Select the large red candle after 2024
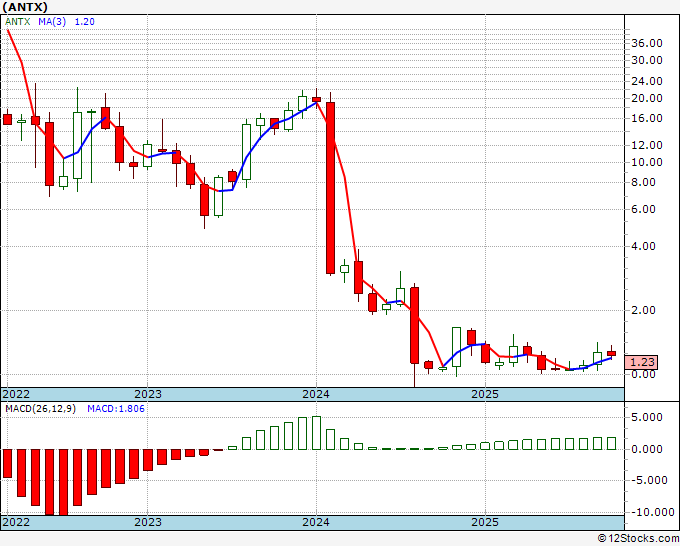Screen dimensions: 680x546 (330, 187)
